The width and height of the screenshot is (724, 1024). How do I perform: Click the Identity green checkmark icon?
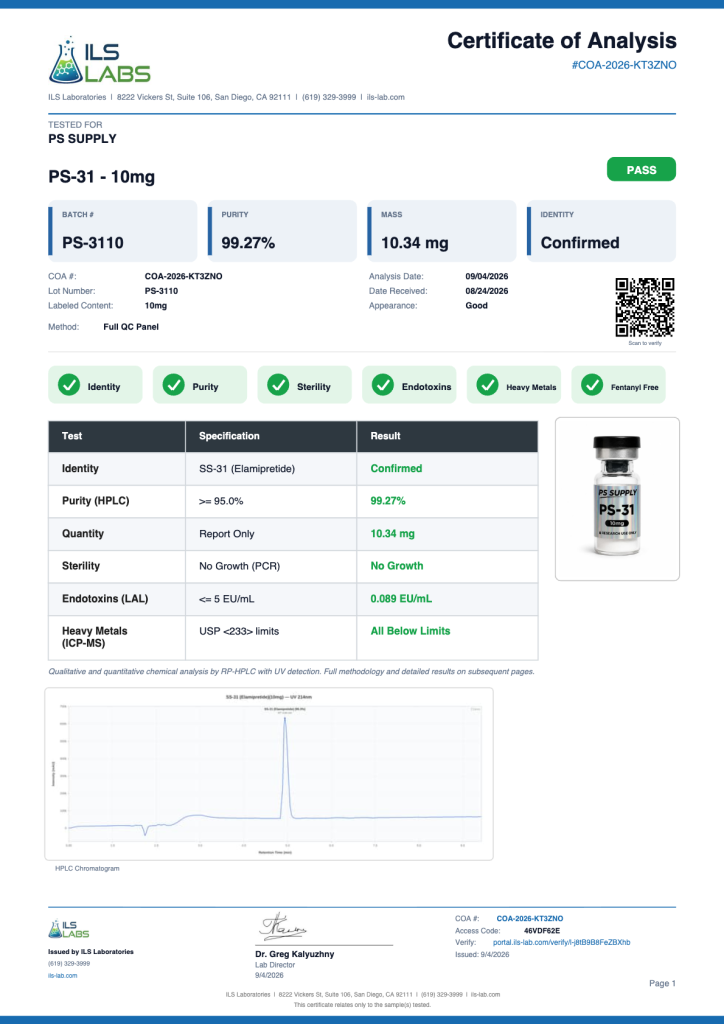(x=69, y=385)
